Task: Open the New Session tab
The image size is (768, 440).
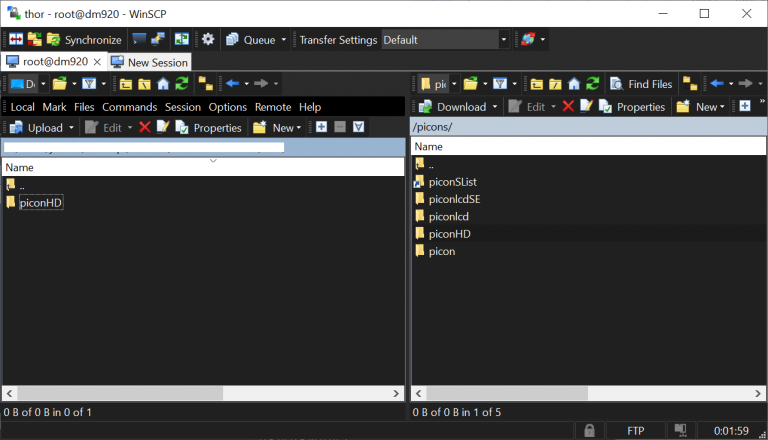Action: point(149,62)
